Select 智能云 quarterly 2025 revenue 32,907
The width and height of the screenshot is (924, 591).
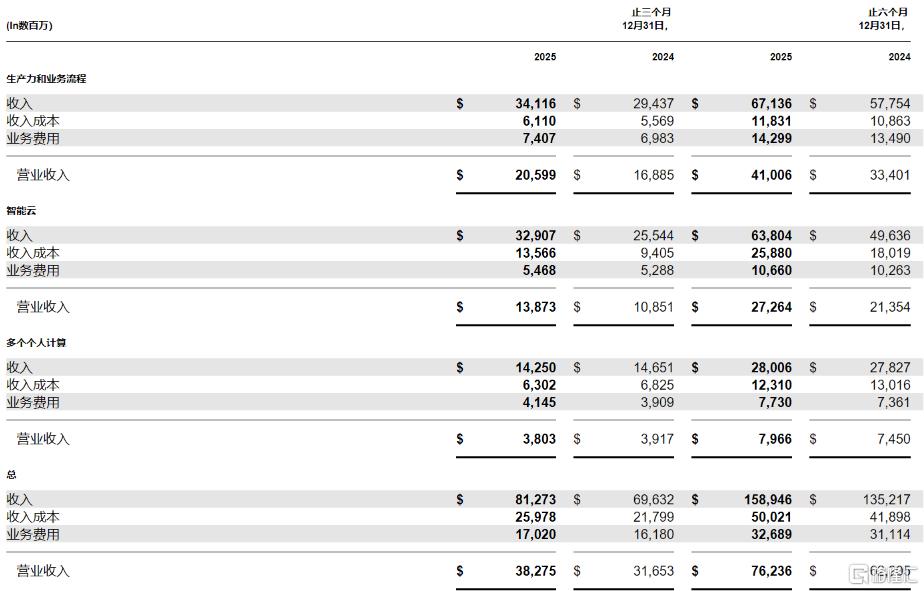point(535,235)
